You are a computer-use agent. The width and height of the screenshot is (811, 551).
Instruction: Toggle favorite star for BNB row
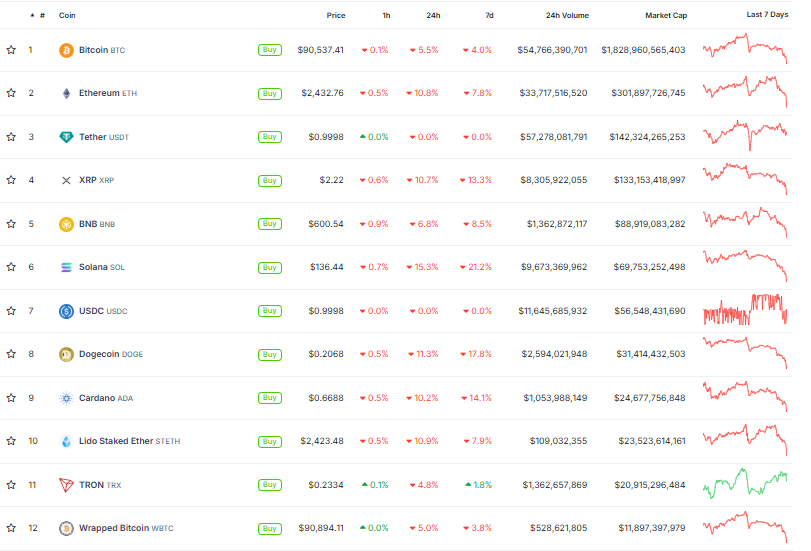point(11,224)
